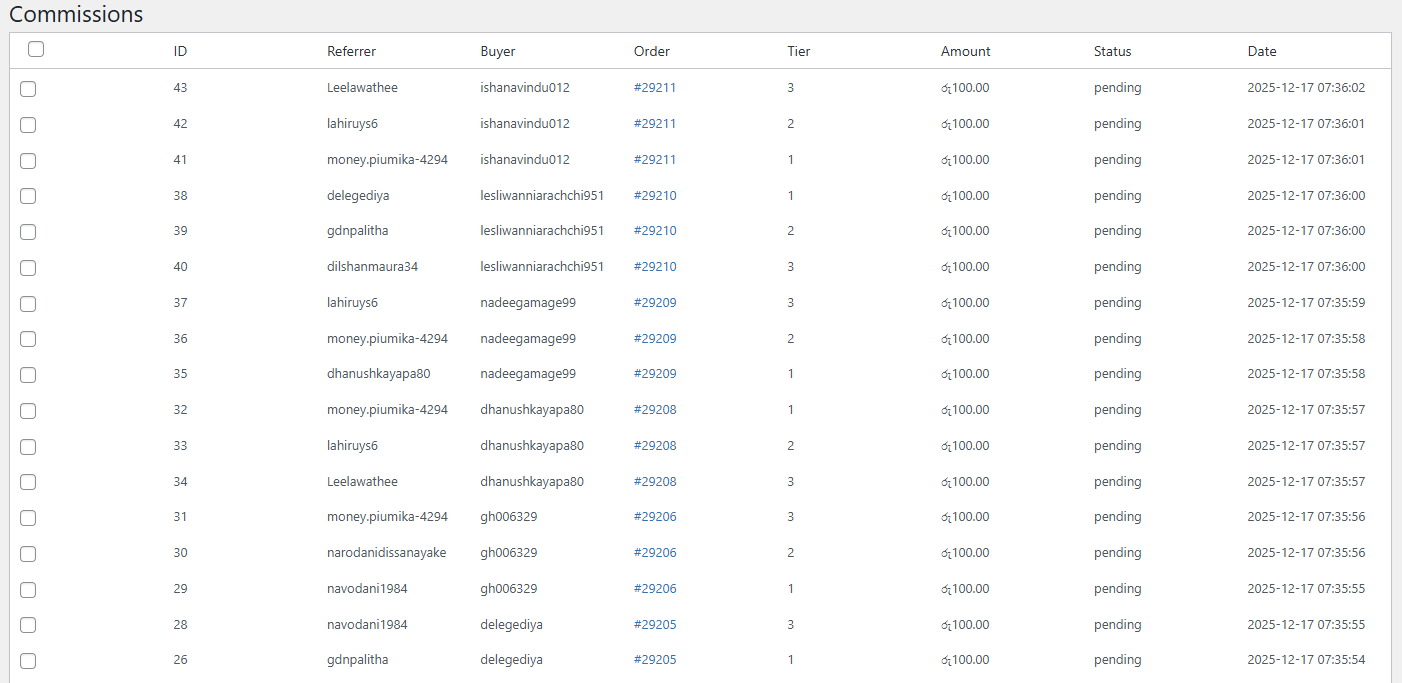Click the Referrer column header
The image size is (1402, 683).
click(351, 51)
